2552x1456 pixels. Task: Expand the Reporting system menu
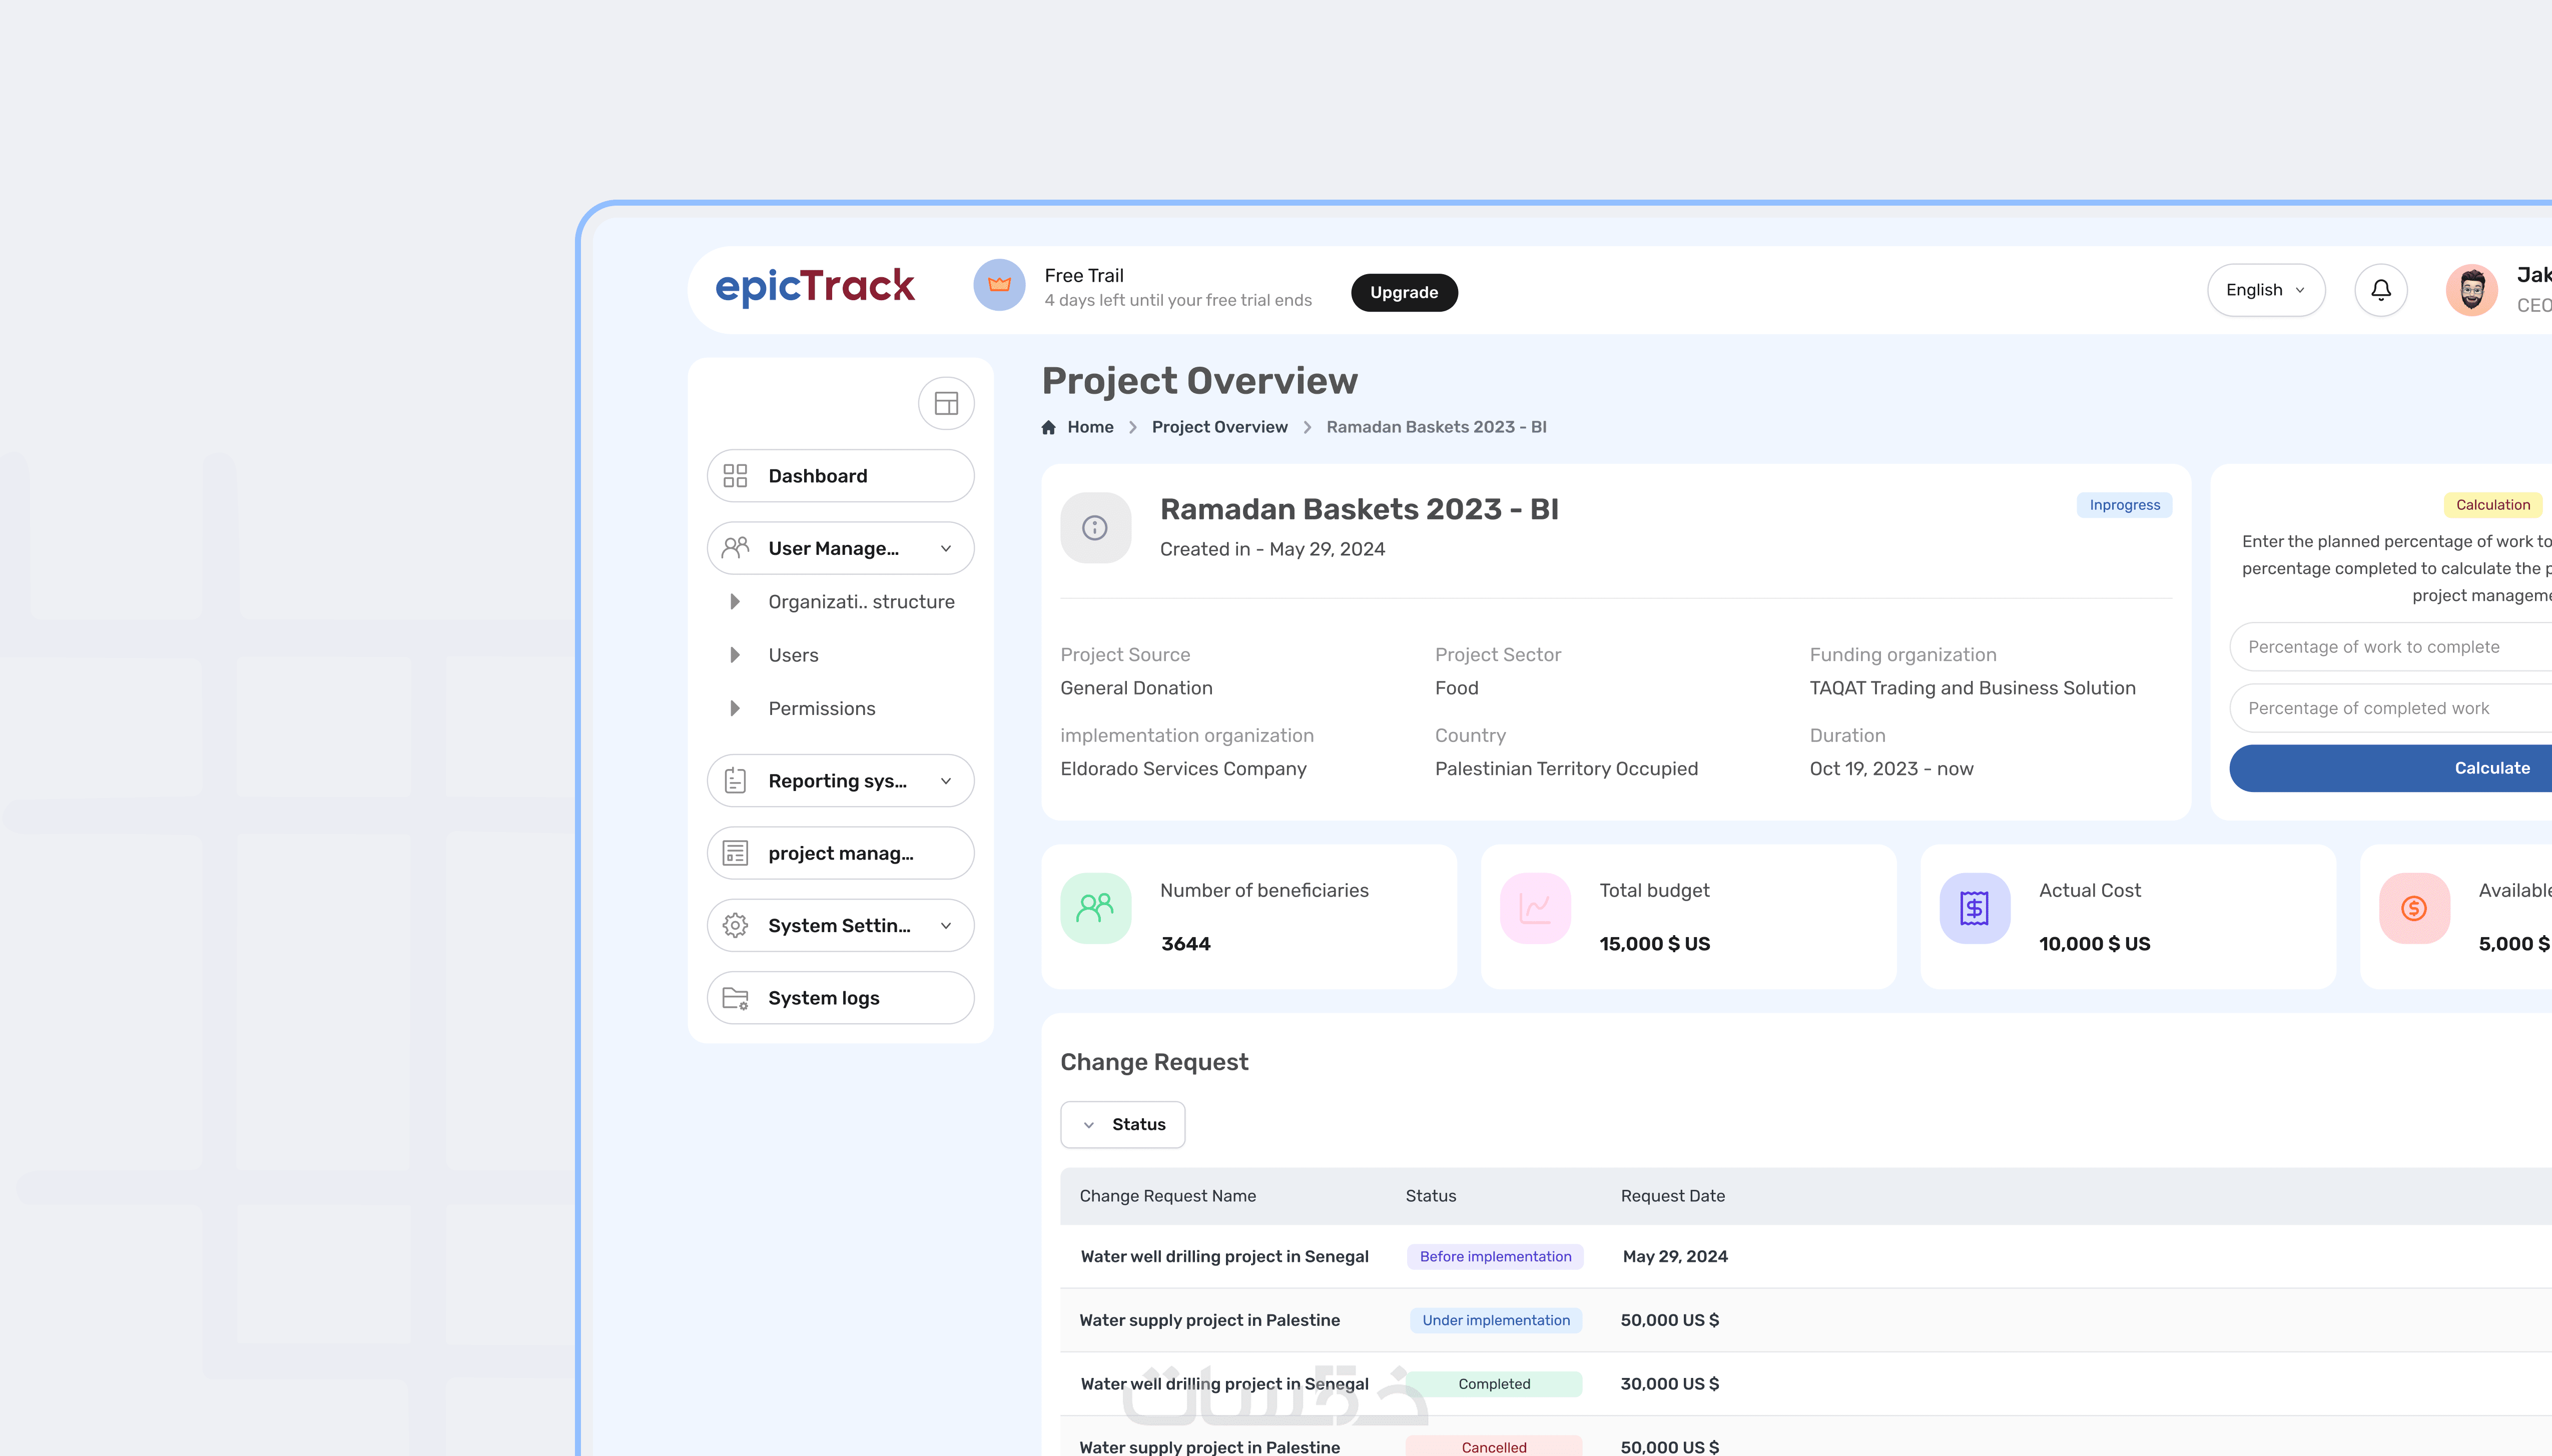(x=840, y=781)
